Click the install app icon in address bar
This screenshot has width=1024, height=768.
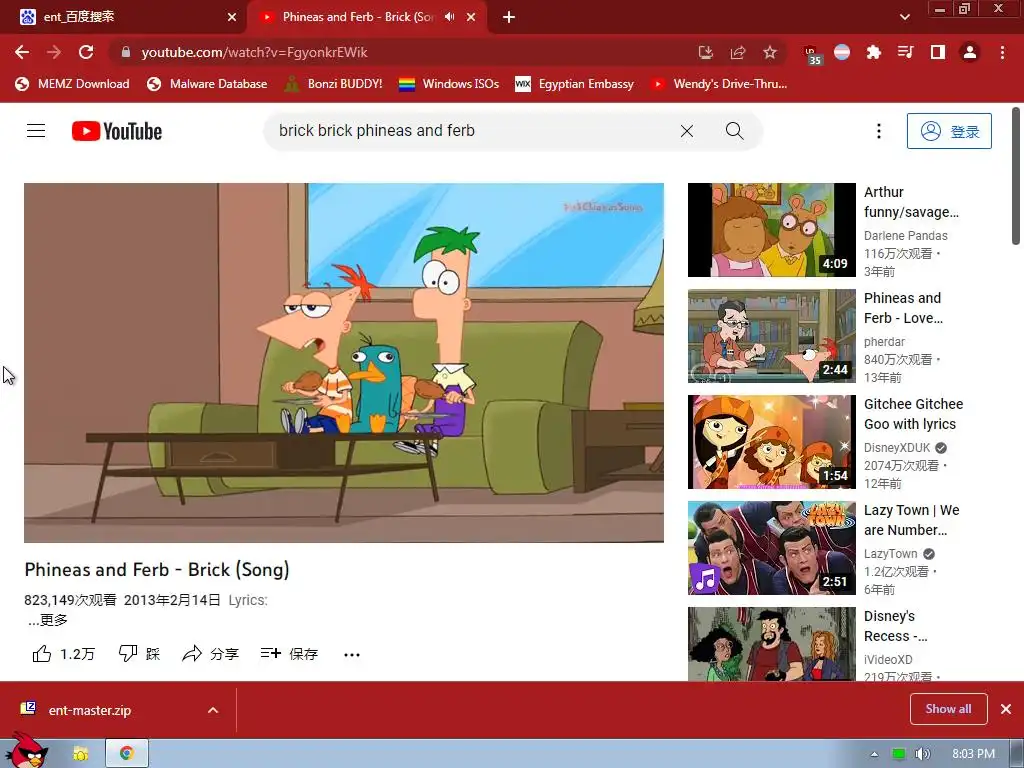coord(705,52)
